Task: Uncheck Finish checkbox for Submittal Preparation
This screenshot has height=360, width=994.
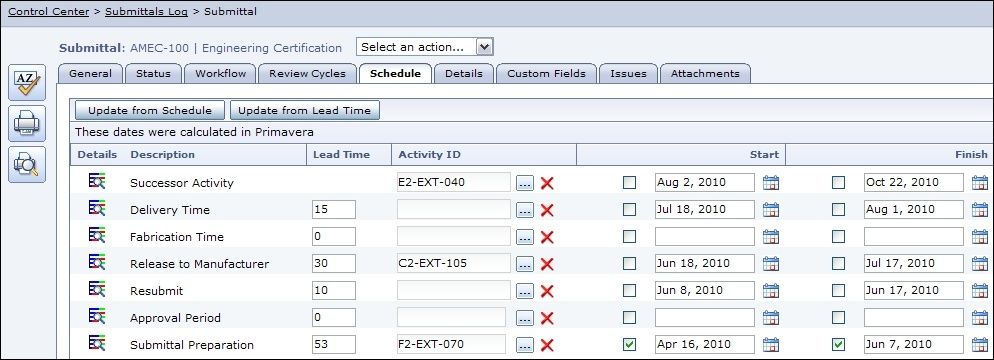Action: coord(839,345)
